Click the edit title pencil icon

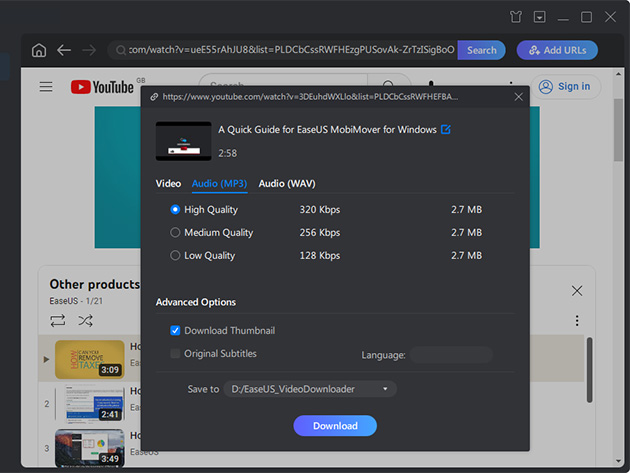click(x=446, y=130)
